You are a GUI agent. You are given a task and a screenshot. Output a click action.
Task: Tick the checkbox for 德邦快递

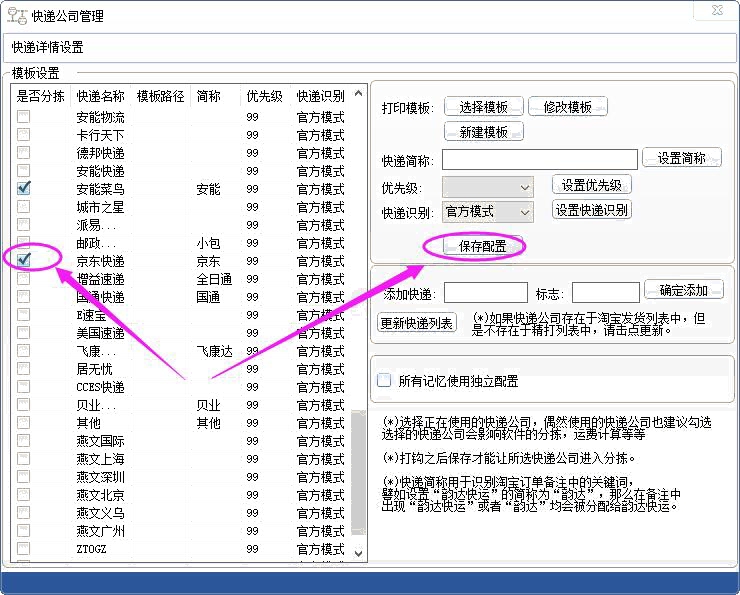pos(24,152)
